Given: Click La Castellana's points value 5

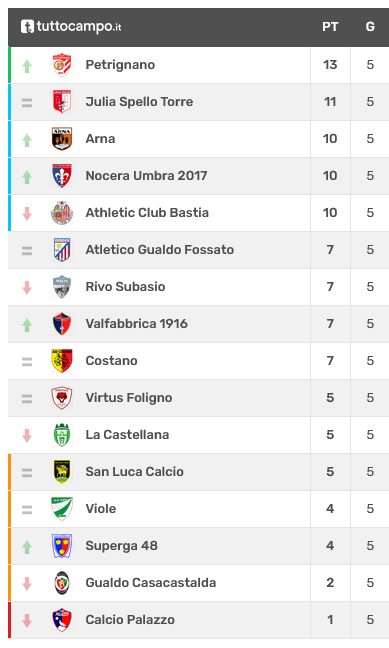Looking at the screenshot, I should [330, 435].
